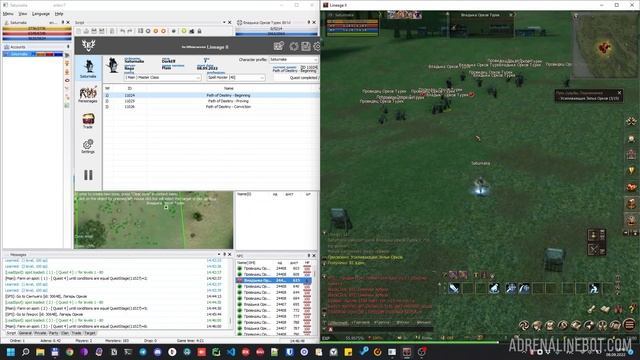This screenshot has height=360, width=640.
Task: Open the Settings gears icon in sidebar
Action: click(88, 146)
